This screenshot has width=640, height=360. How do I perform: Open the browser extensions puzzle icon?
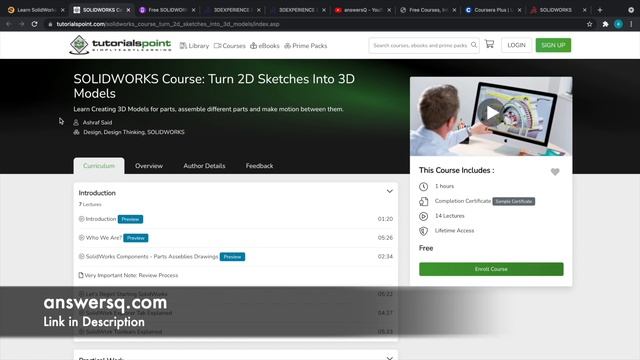click(x=605, y=24)
